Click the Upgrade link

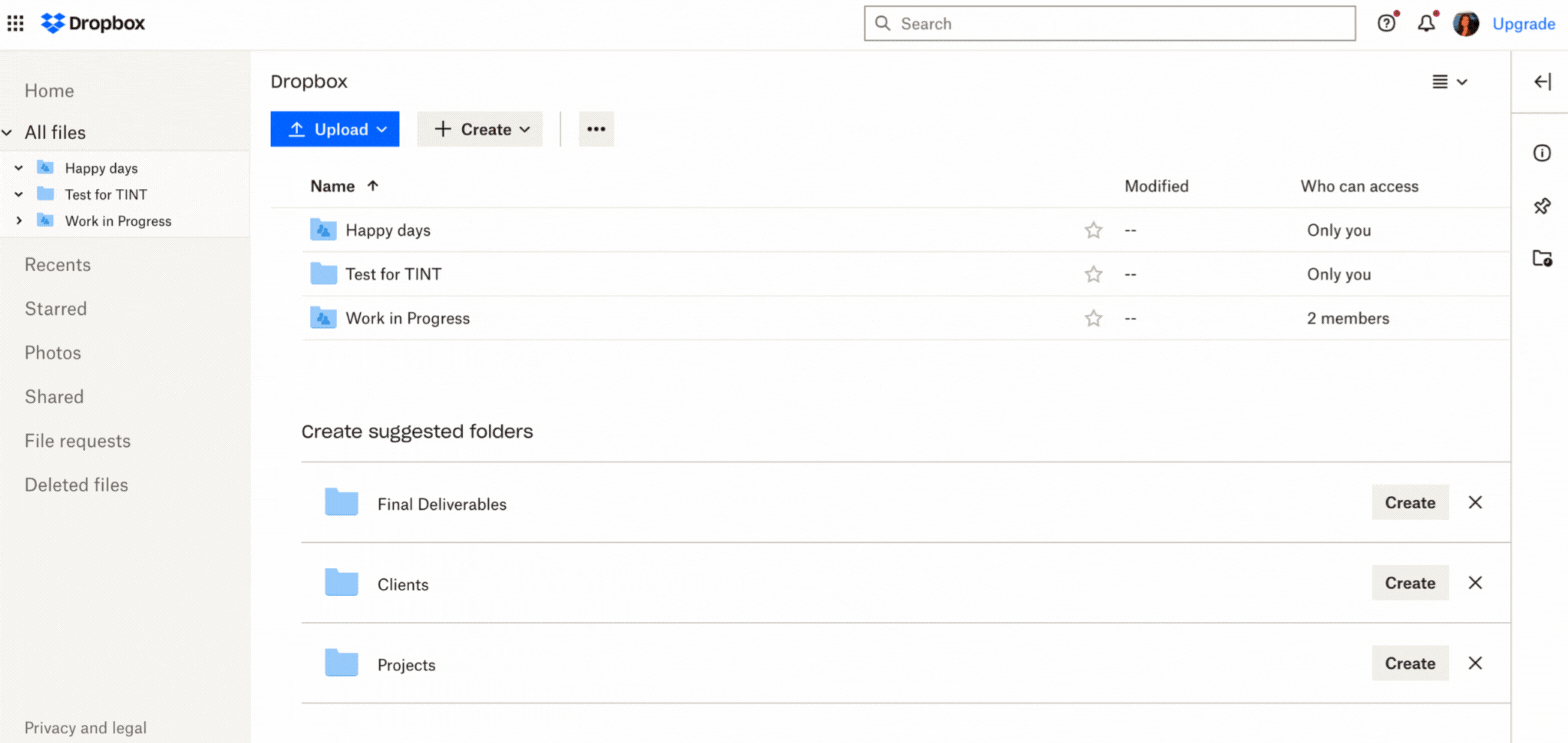point(1523,24)
